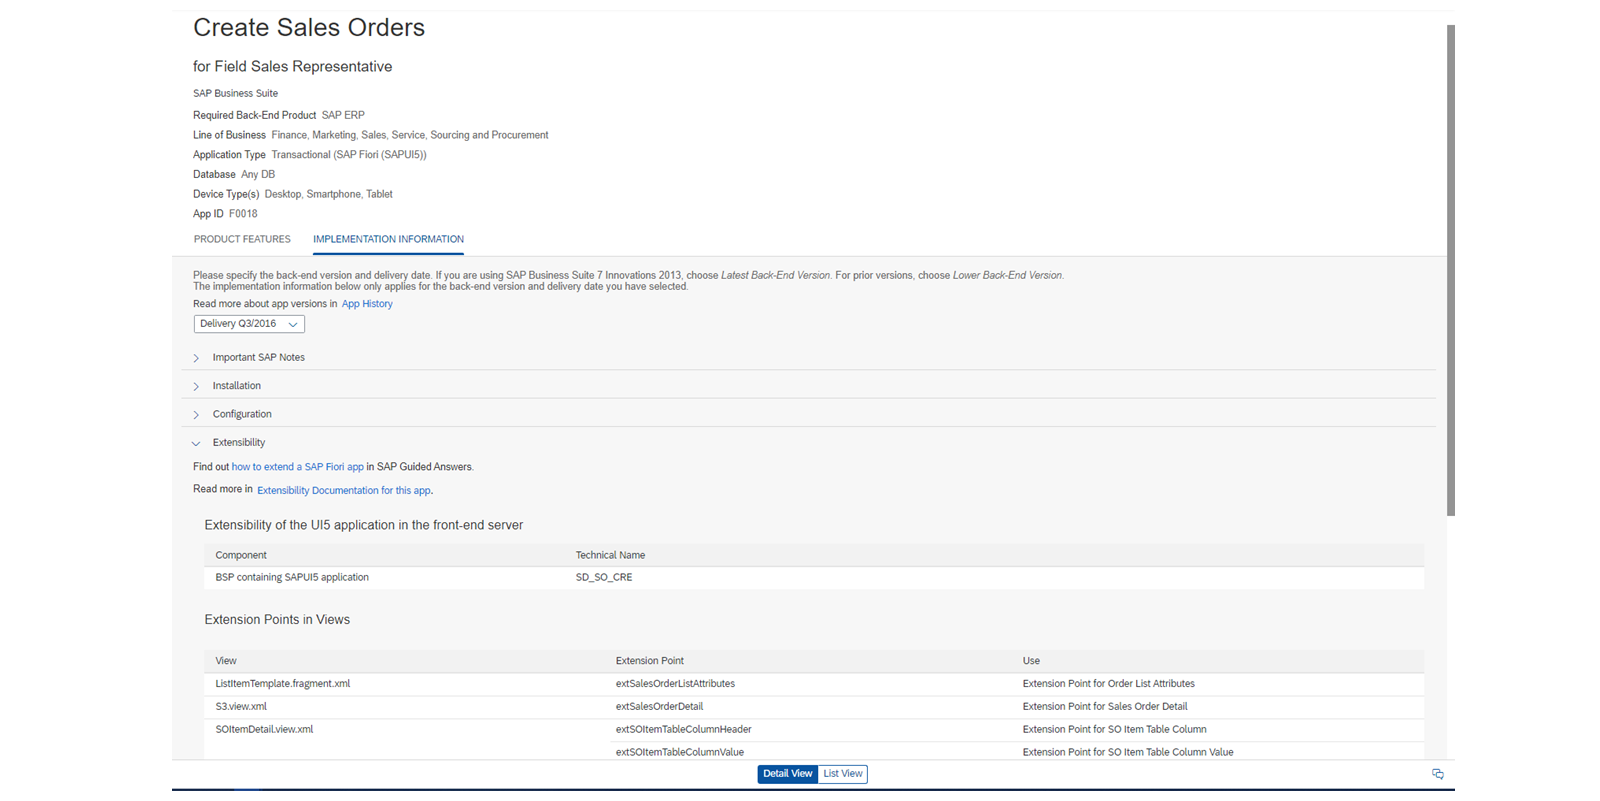1600x801 pixels.
Task: Click the 'Create Sales Orders' title
Action: (309, 28)
